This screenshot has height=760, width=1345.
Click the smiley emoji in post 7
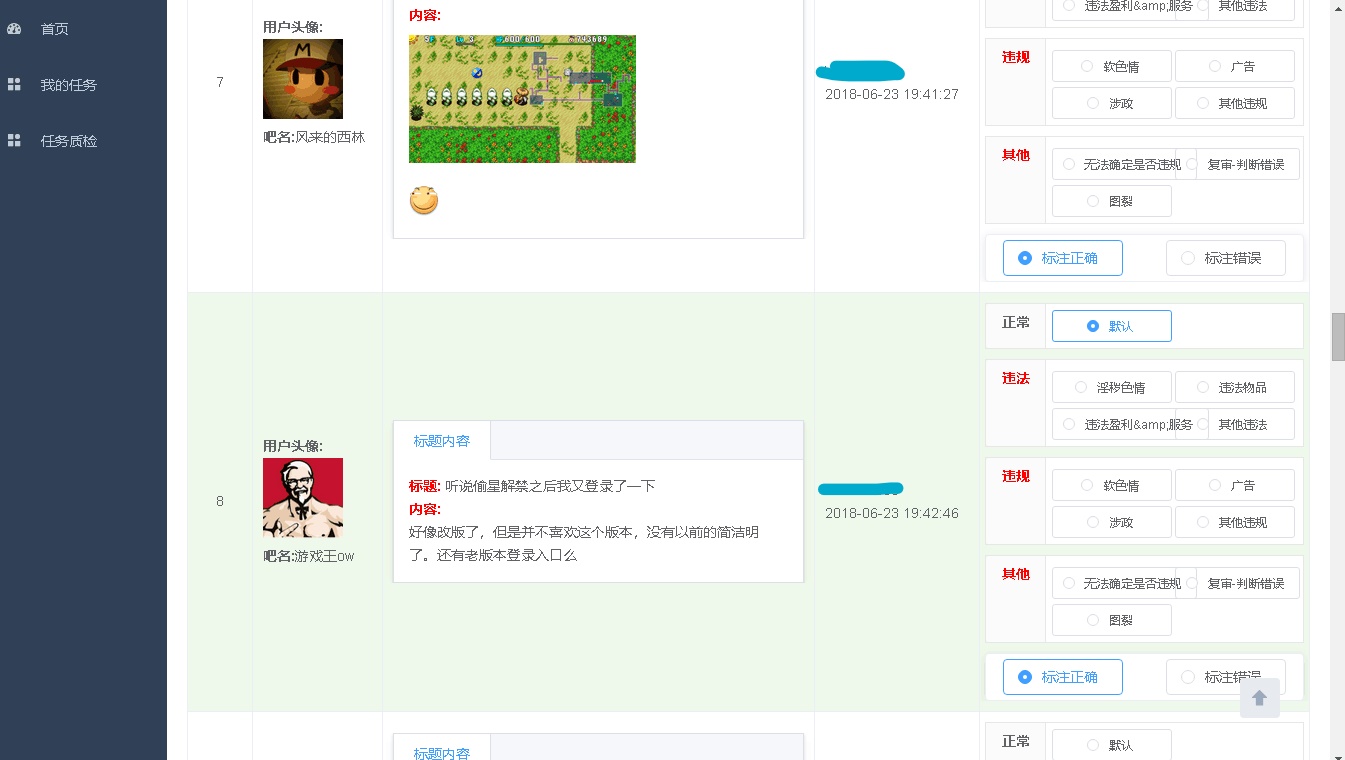point(423,200)
